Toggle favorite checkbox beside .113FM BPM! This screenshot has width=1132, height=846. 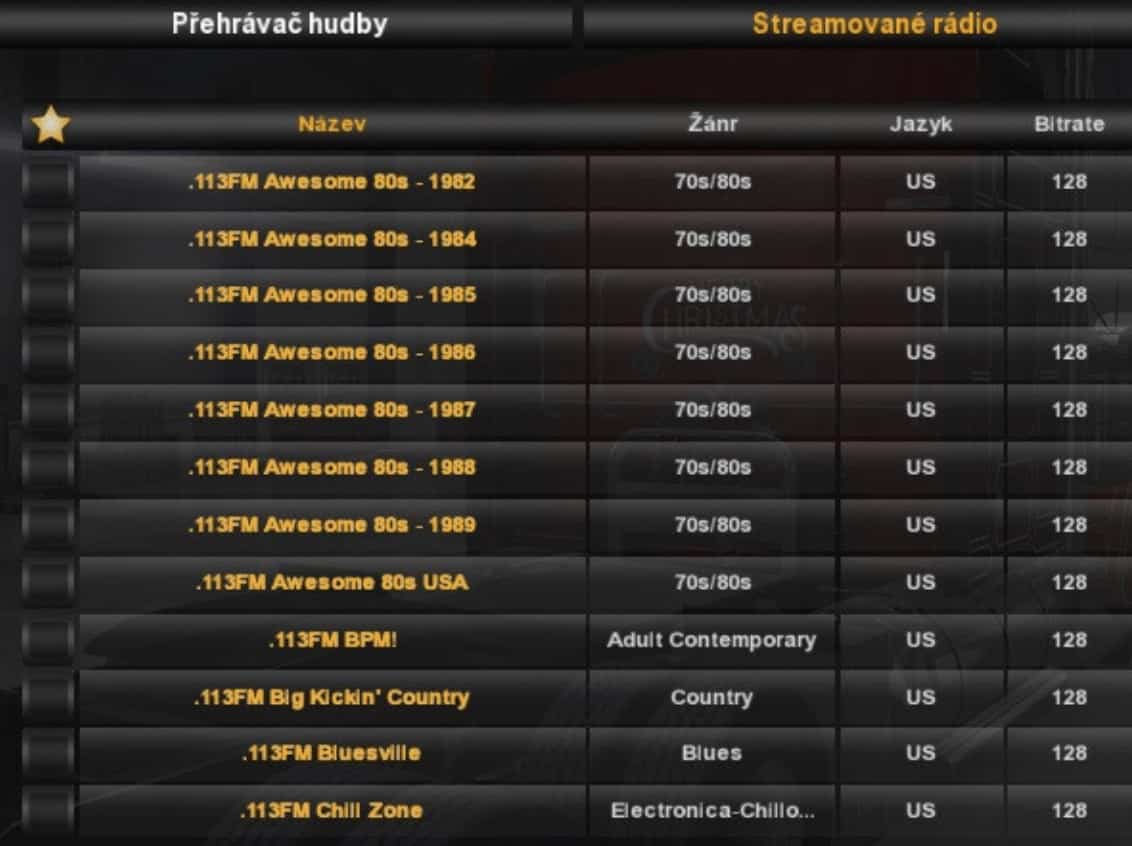48,641
